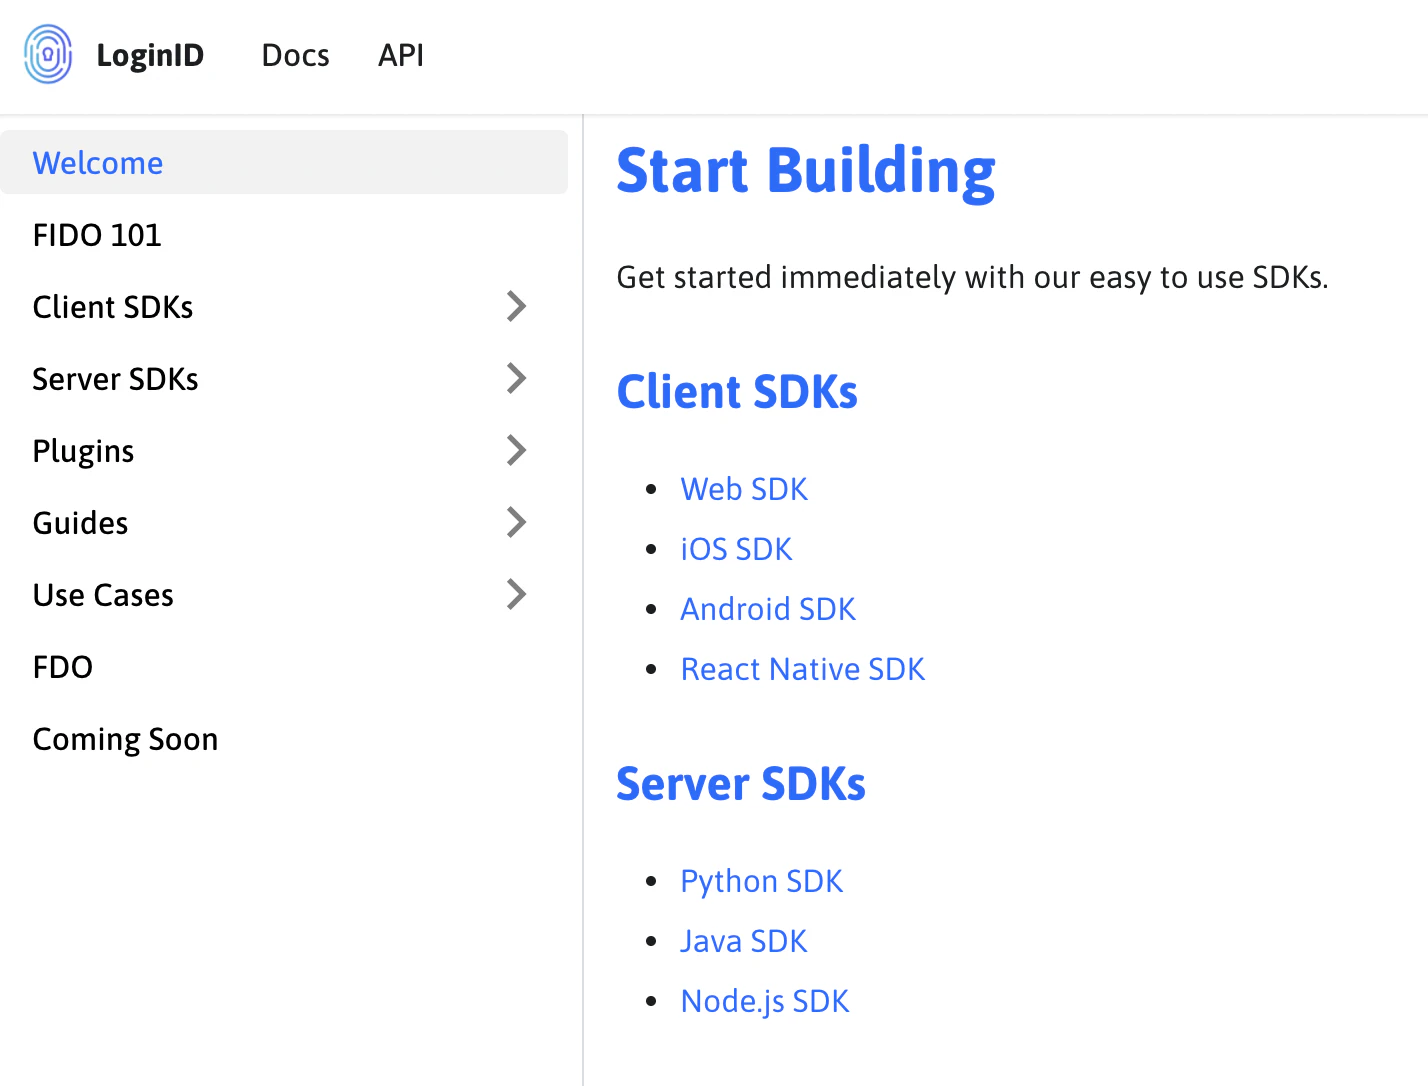Open the Android SDK link
This screenshot has height=1086, width=1428.
pos(768,608)
